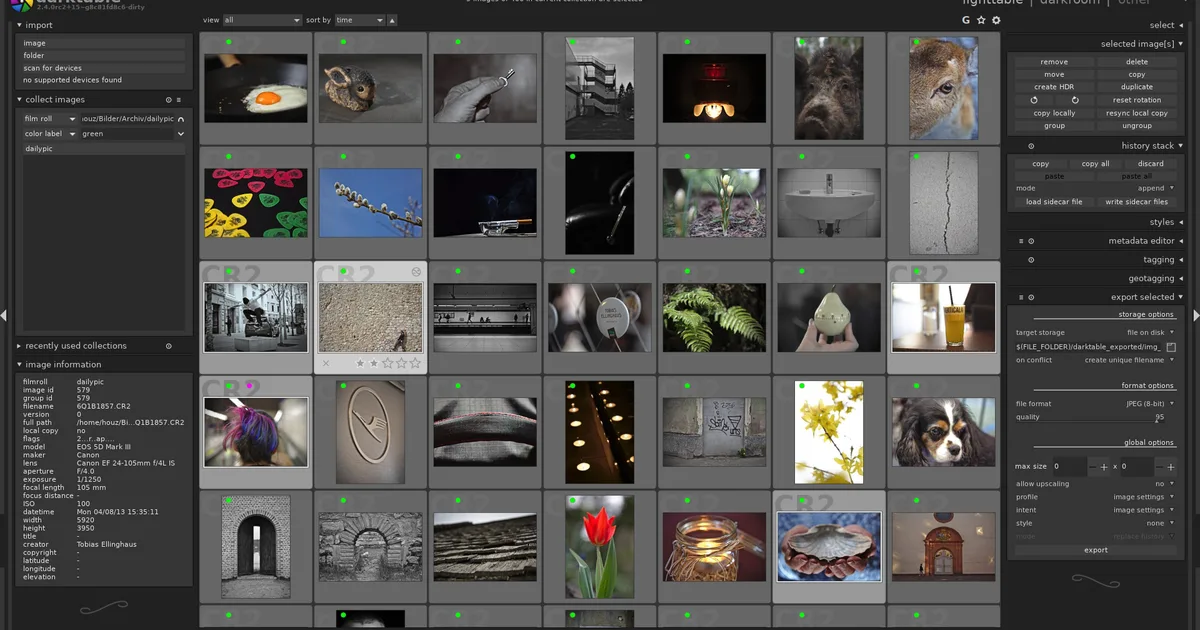Open the other views menu

pyautogui.click(x=1134, y=3)
